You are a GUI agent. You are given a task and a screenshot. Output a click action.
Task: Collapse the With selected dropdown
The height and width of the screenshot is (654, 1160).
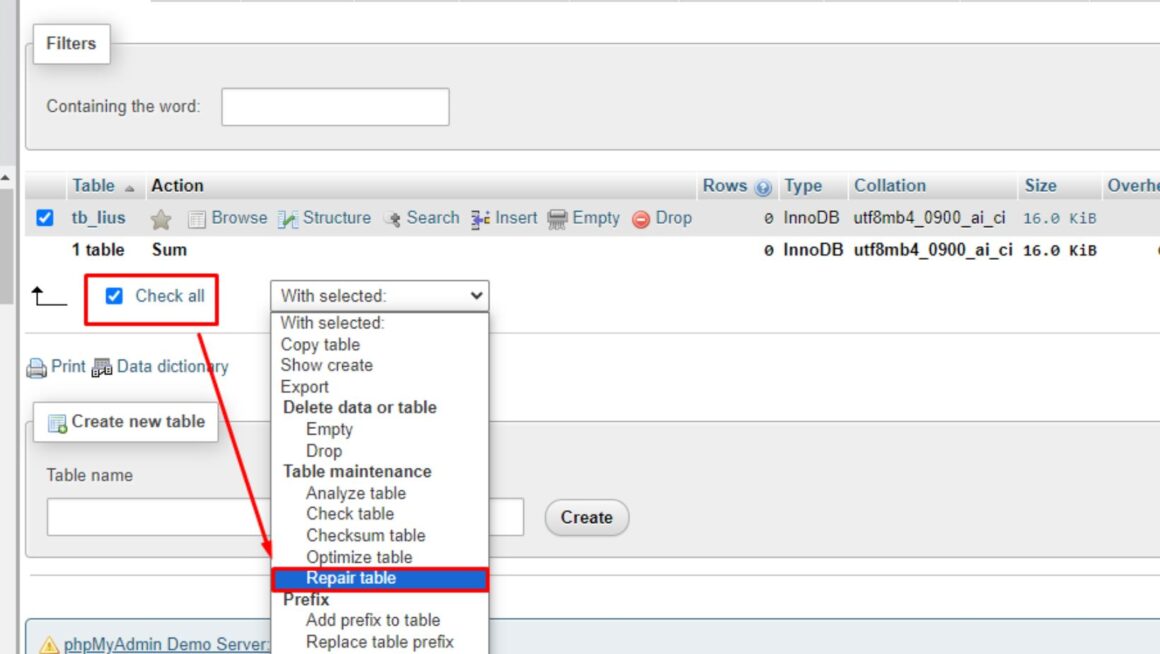tap(379, 296)
